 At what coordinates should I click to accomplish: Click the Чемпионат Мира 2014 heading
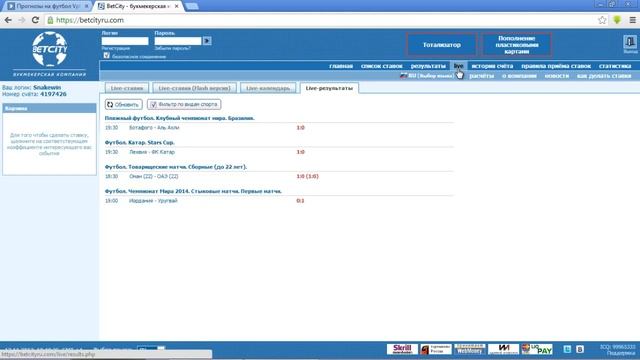pyautogui.click(x=193, y=191)
